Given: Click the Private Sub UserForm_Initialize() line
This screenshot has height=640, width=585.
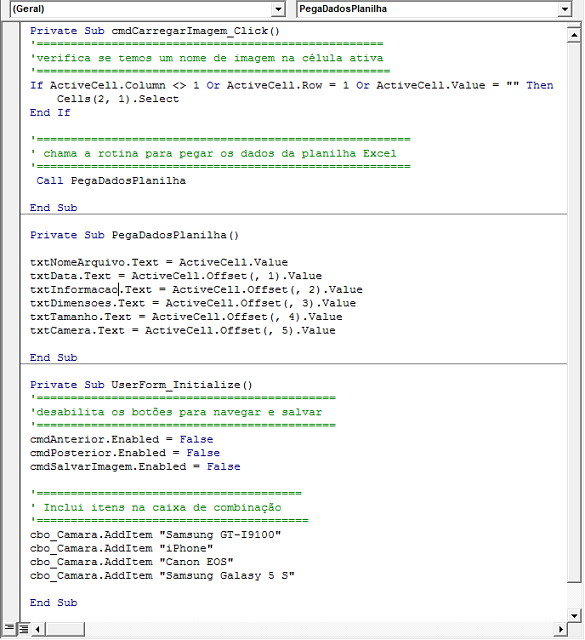Looking at the screenshot, I should tap(141, 385).
